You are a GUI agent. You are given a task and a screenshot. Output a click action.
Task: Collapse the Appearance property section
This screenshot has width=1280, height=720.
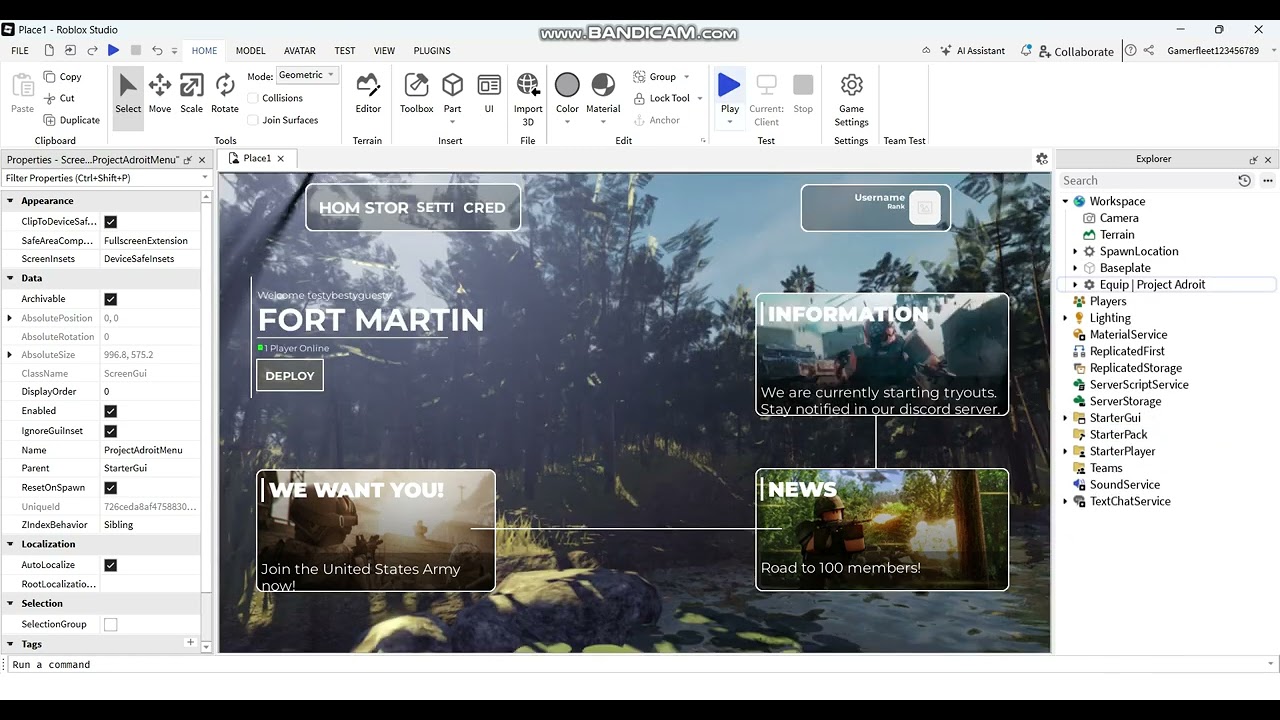click(10, 201)
